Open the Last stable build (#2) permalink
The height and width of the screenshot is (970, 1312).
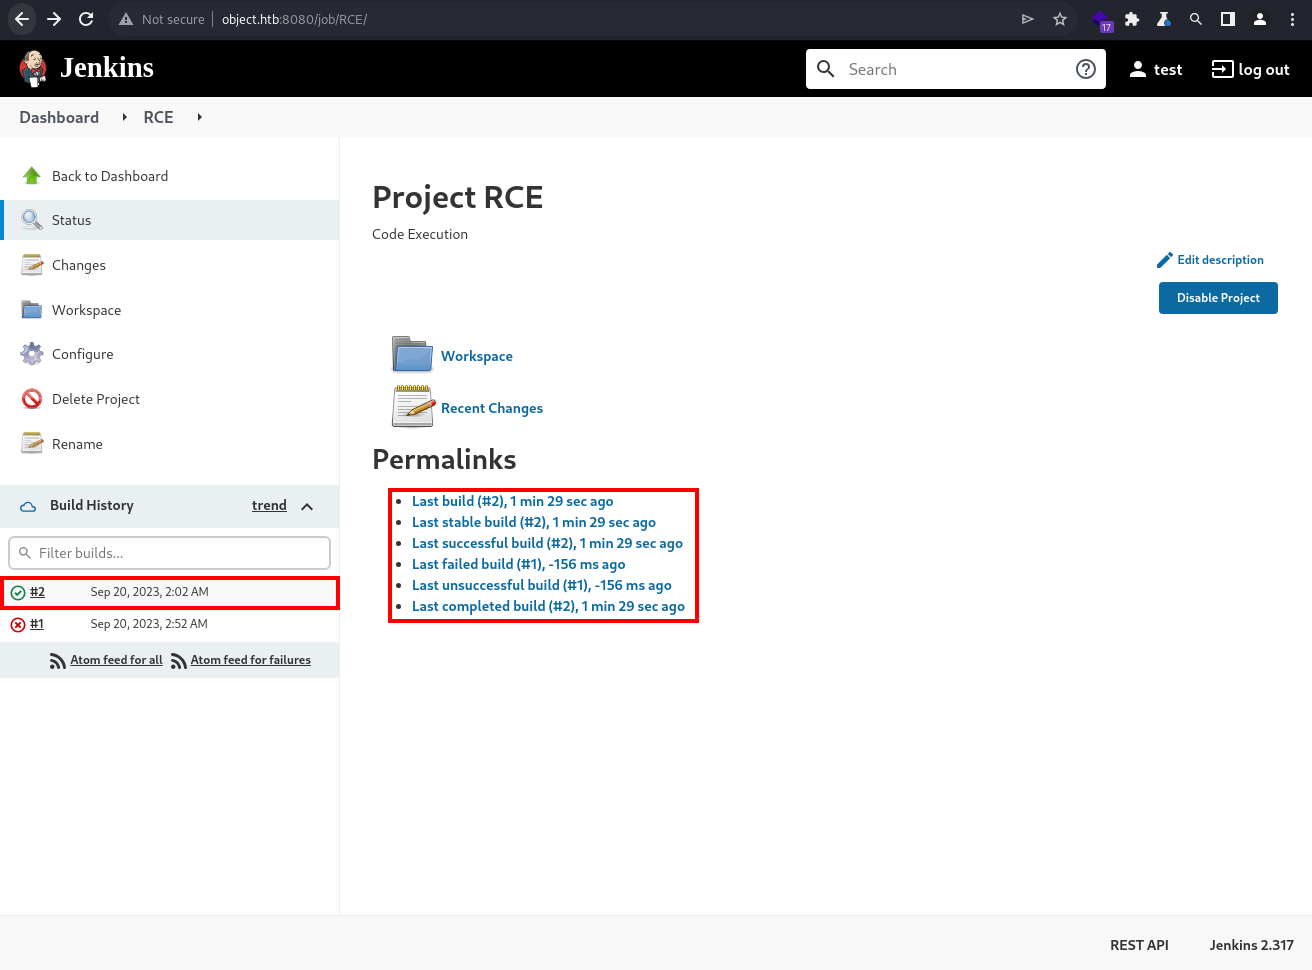(534, 522)
